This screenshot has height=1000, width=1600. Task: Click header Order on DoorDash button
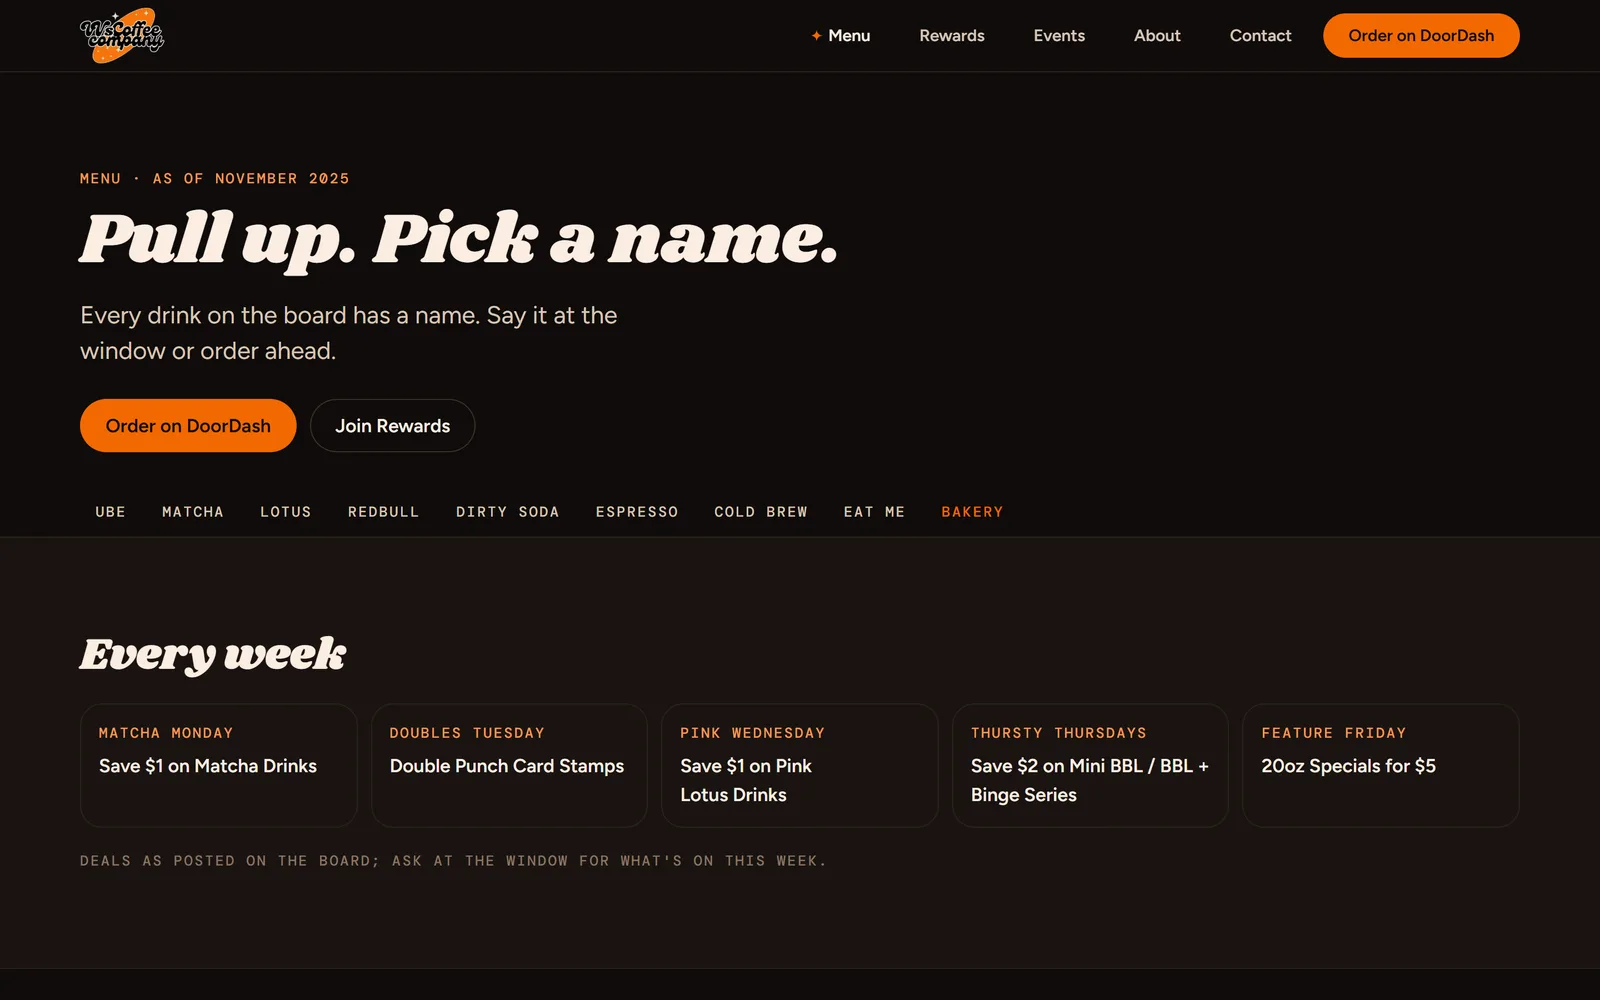coord(1421,36)
